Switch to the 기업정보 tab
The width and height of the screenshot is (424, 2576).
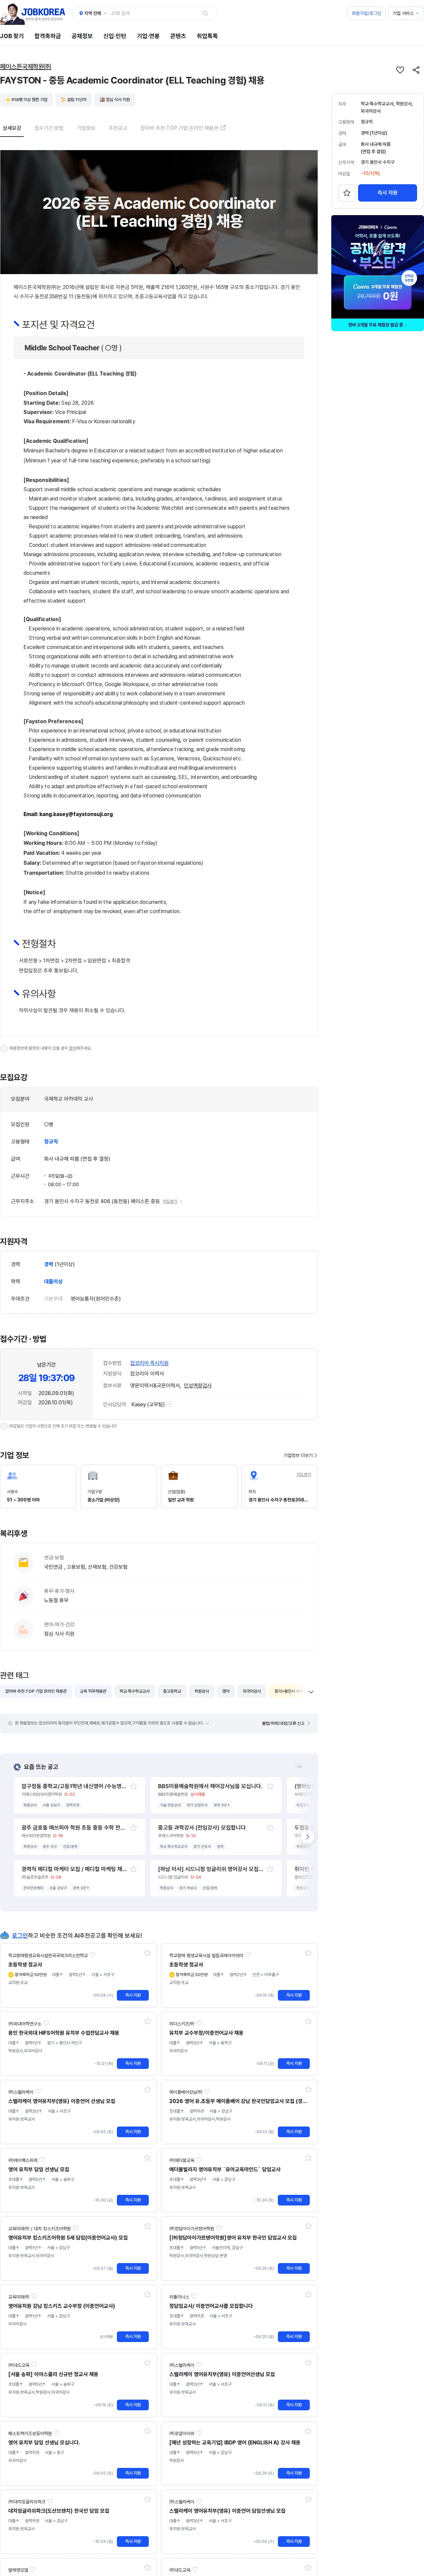pyautogui.click(x=86, y=128)
